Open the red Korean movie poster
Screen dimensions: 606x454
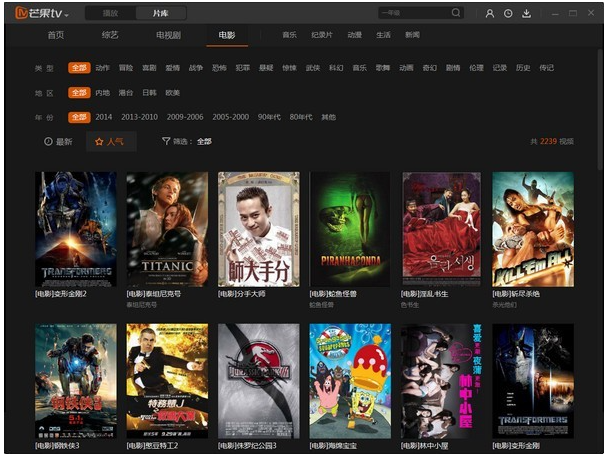coord(441,229)
